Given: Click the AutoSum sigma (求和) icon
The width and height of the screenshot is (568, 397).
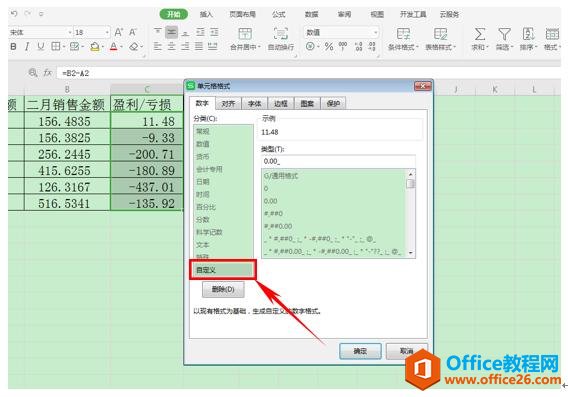Looking at the screenshot, I should [480, 34].
